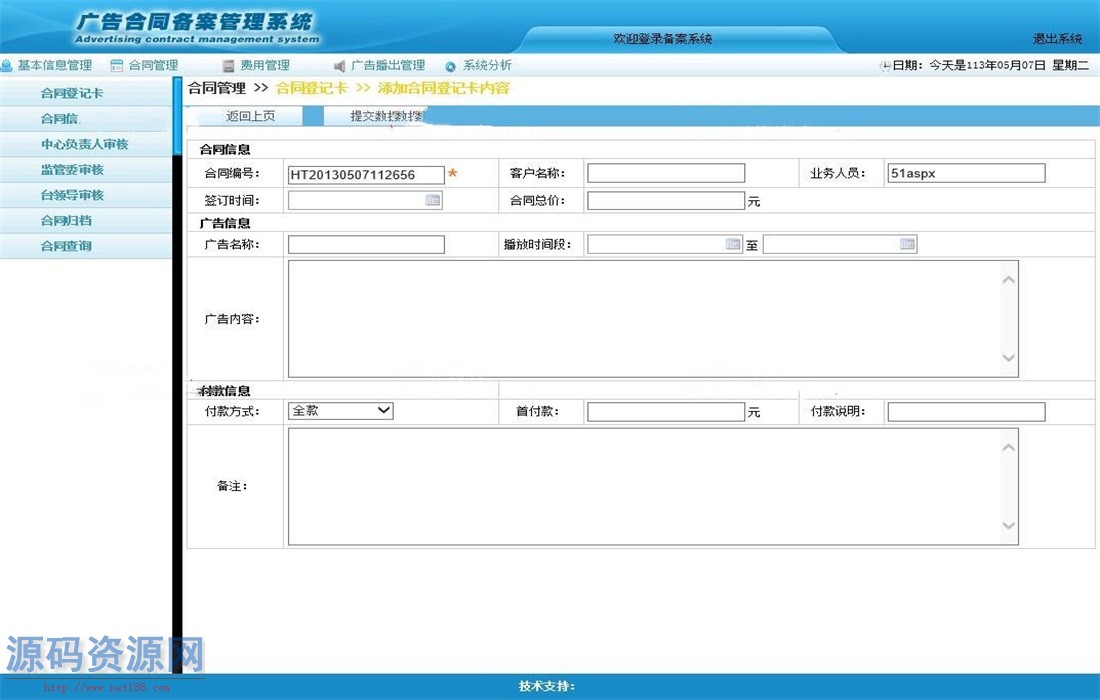The image size is (1100, 700).
Task: Click into the 备注 text area
Action: pyautogui.click(x=653, y=486)
